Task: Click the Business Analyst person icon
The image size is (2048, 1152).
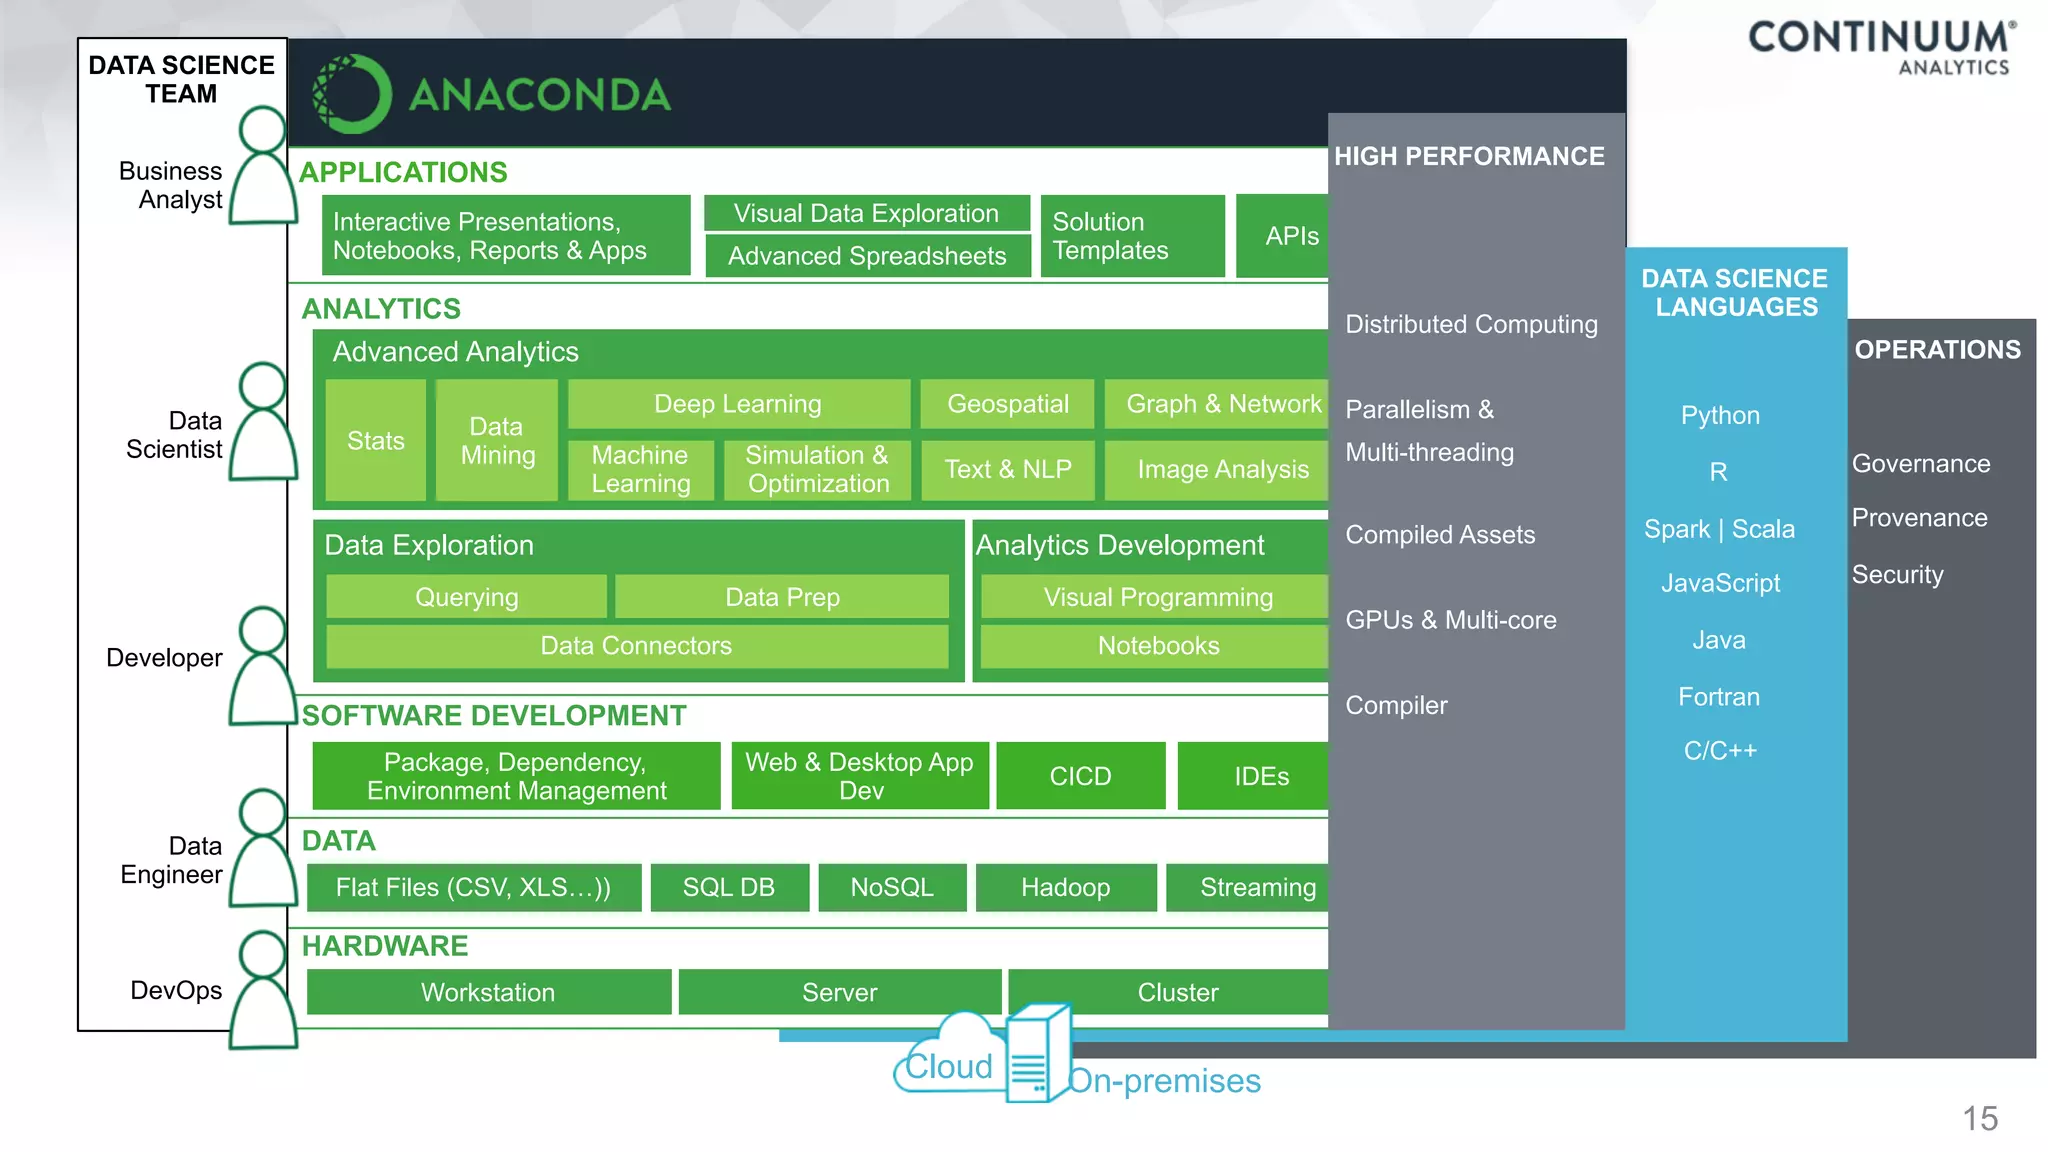Action: point(263,167)
